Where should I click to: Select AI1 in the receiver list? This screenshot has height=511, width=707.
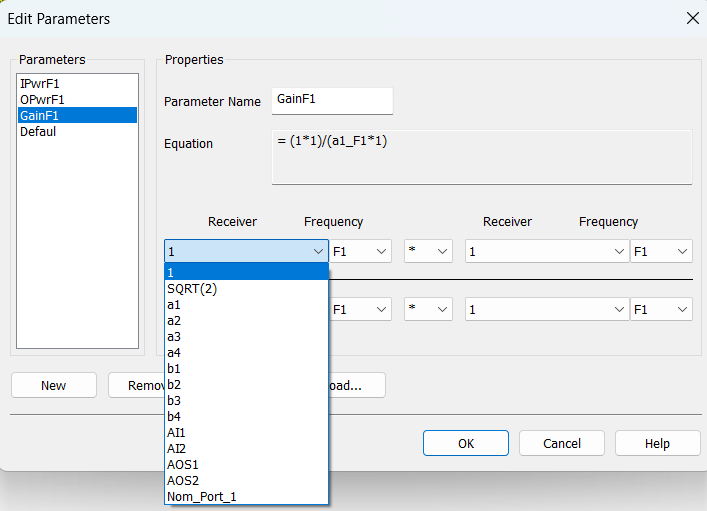click(177, 433)
